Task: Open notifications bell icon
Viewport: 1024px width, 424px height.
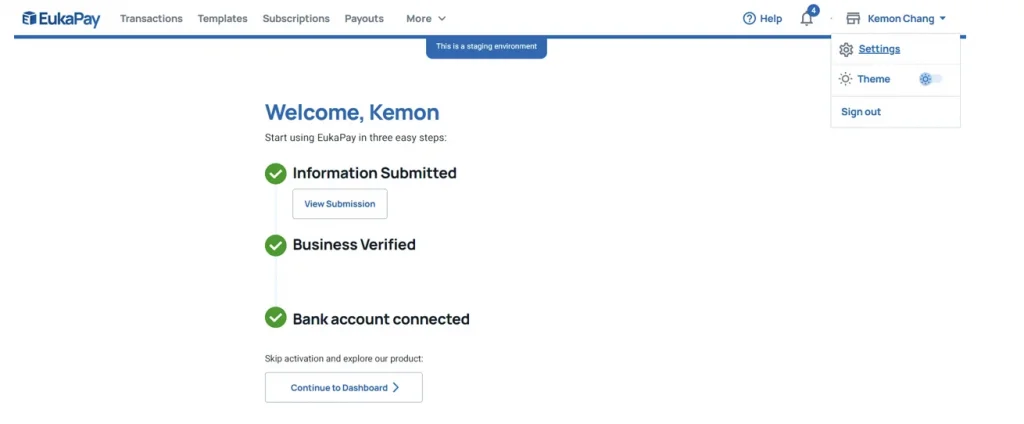Action: (807, 19)
